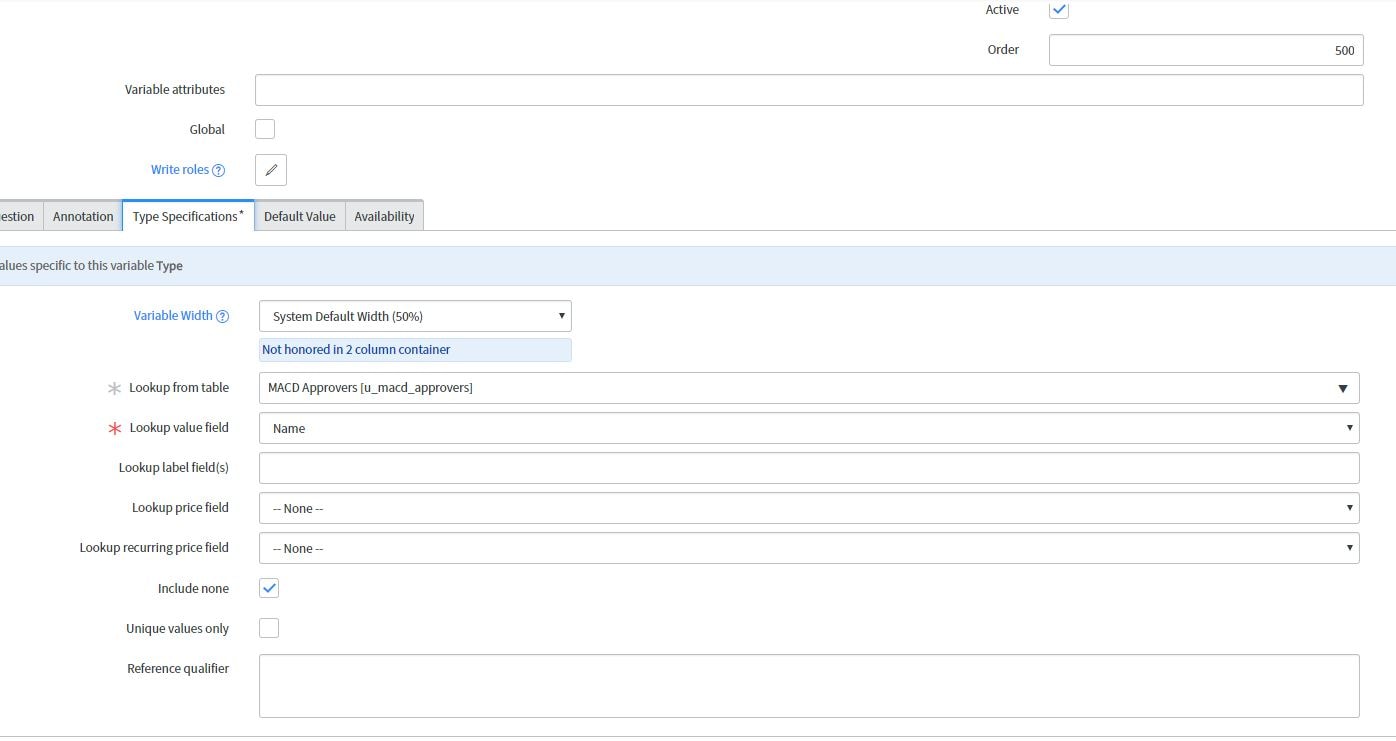Click the 'Variable attributes' label

(x=175, y=90)
